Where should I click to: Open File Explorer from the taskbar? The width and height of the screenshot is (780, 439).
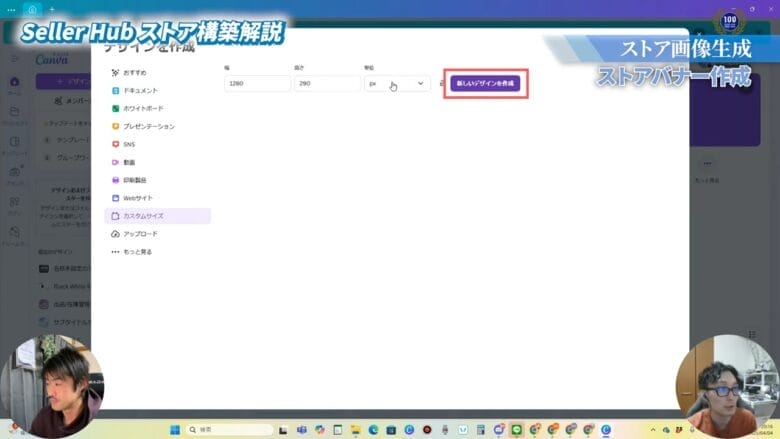click(355, 430)
